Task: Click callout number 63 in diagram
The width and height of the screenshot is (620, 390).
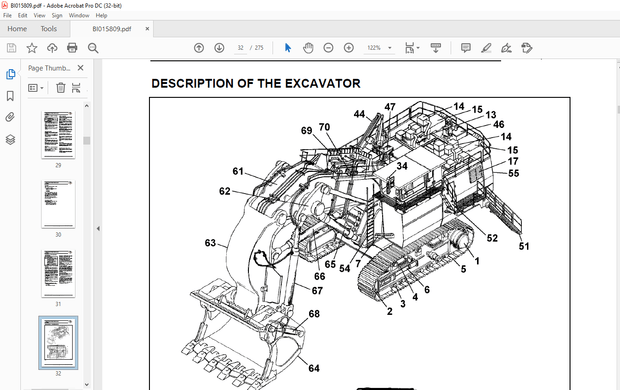Action: [210, 242]
